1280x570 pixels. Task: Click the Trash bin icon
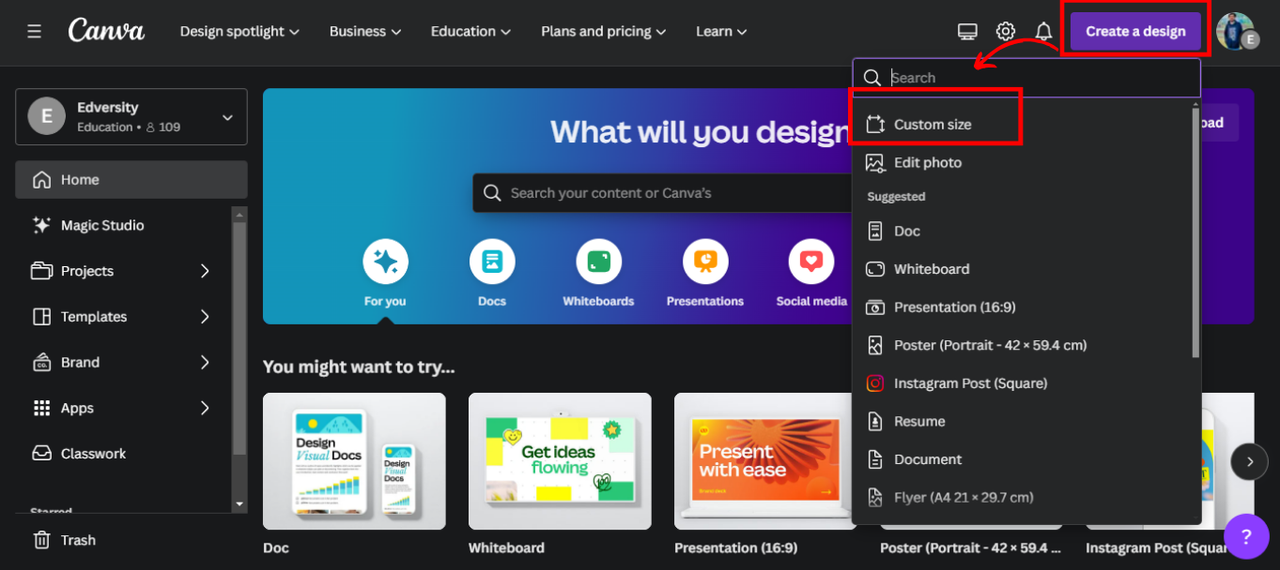tap(42, 540)
